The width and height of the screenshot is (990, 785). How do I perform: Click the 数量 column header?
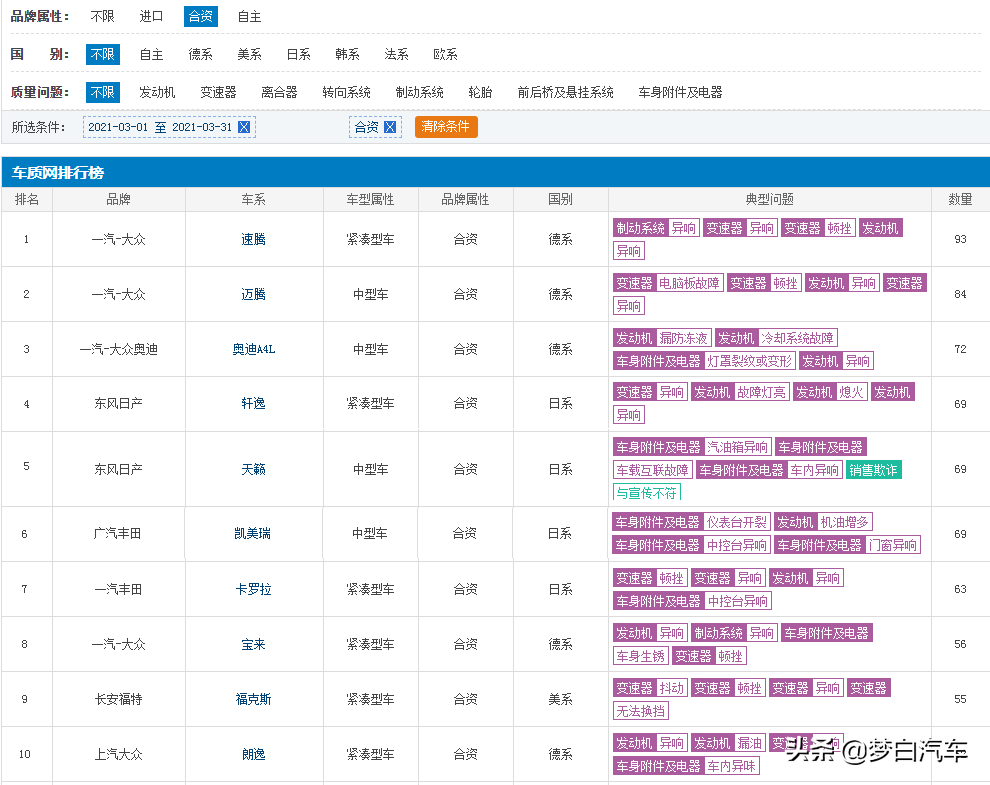tap(960, 200)
